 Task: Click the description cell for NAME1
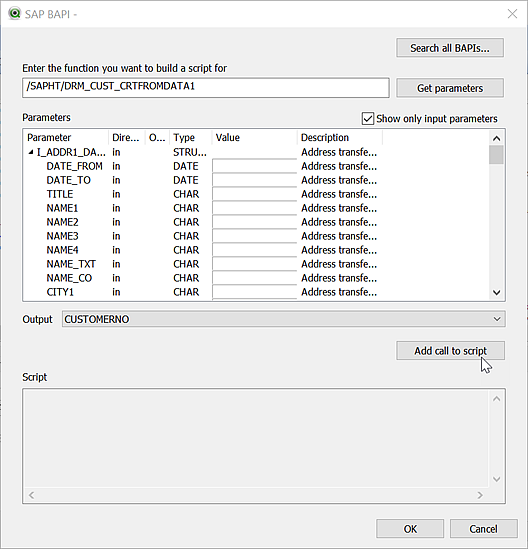(x=339, y=208)
